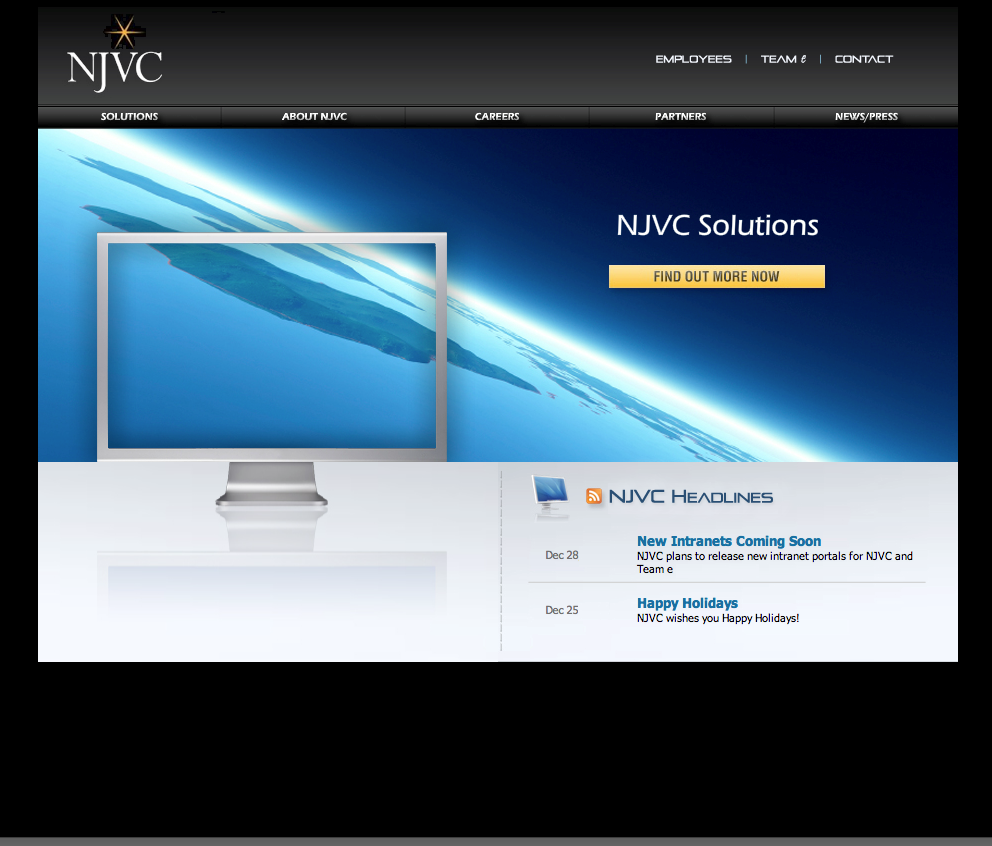Click the Dec 28 date label
The width and height of the screenshot is (992, 846).
tap(562, 555)
